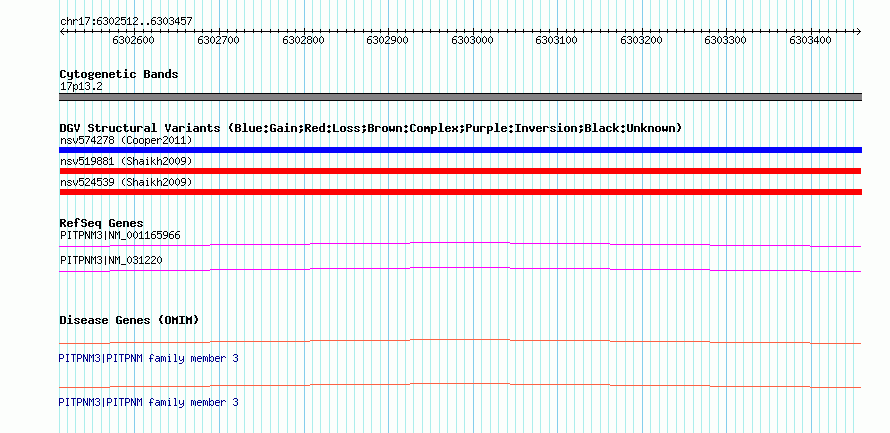Select the DGV Structural Variants track title
The image size is (890, 433).
click(x=371, y=128)
